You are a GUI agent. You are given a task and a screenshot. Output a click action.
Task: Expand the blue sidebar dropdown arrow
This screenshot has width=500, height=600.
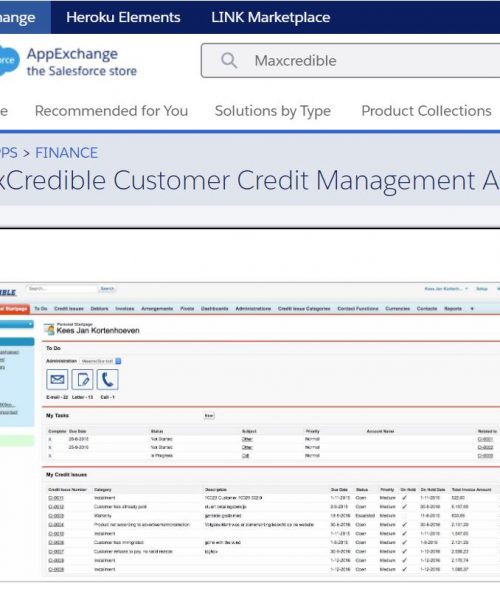coord(30,324)
